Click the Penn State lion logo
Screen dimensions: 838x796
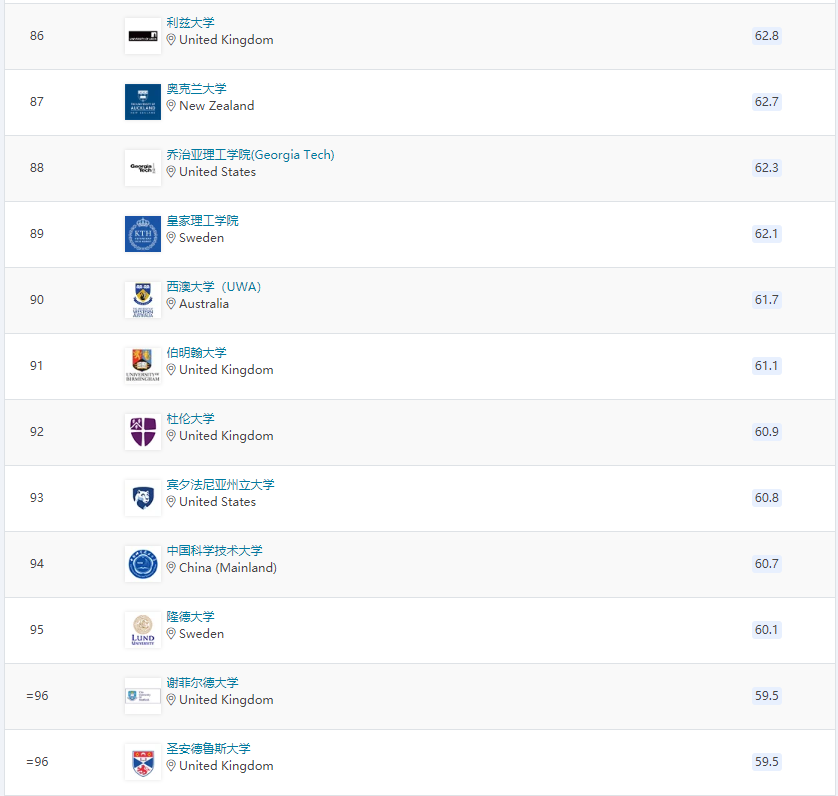143,498
